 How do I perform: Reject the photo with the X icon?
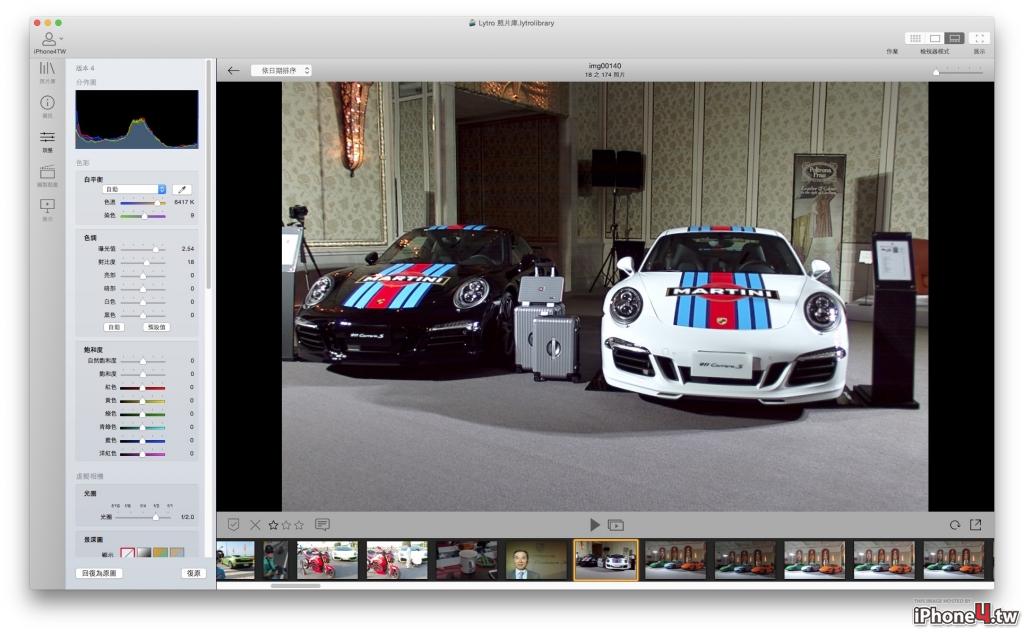point(255,525)
